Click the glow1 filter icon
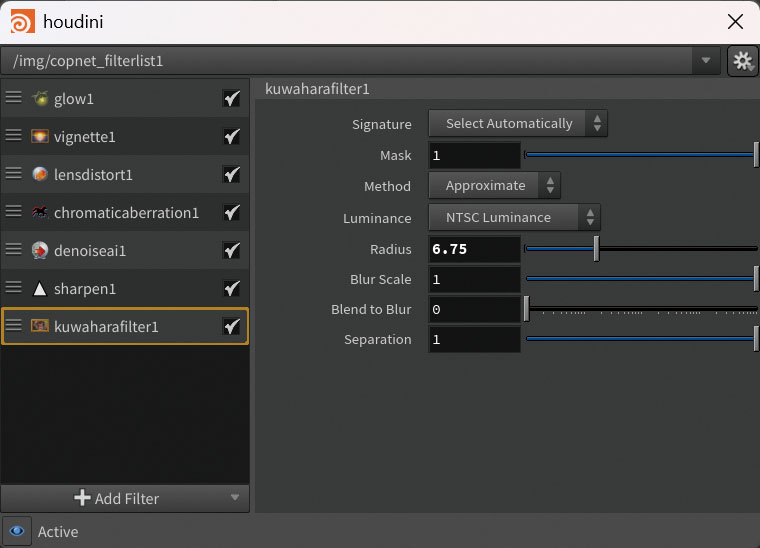The image size is (760, 548). pos(40,98)
